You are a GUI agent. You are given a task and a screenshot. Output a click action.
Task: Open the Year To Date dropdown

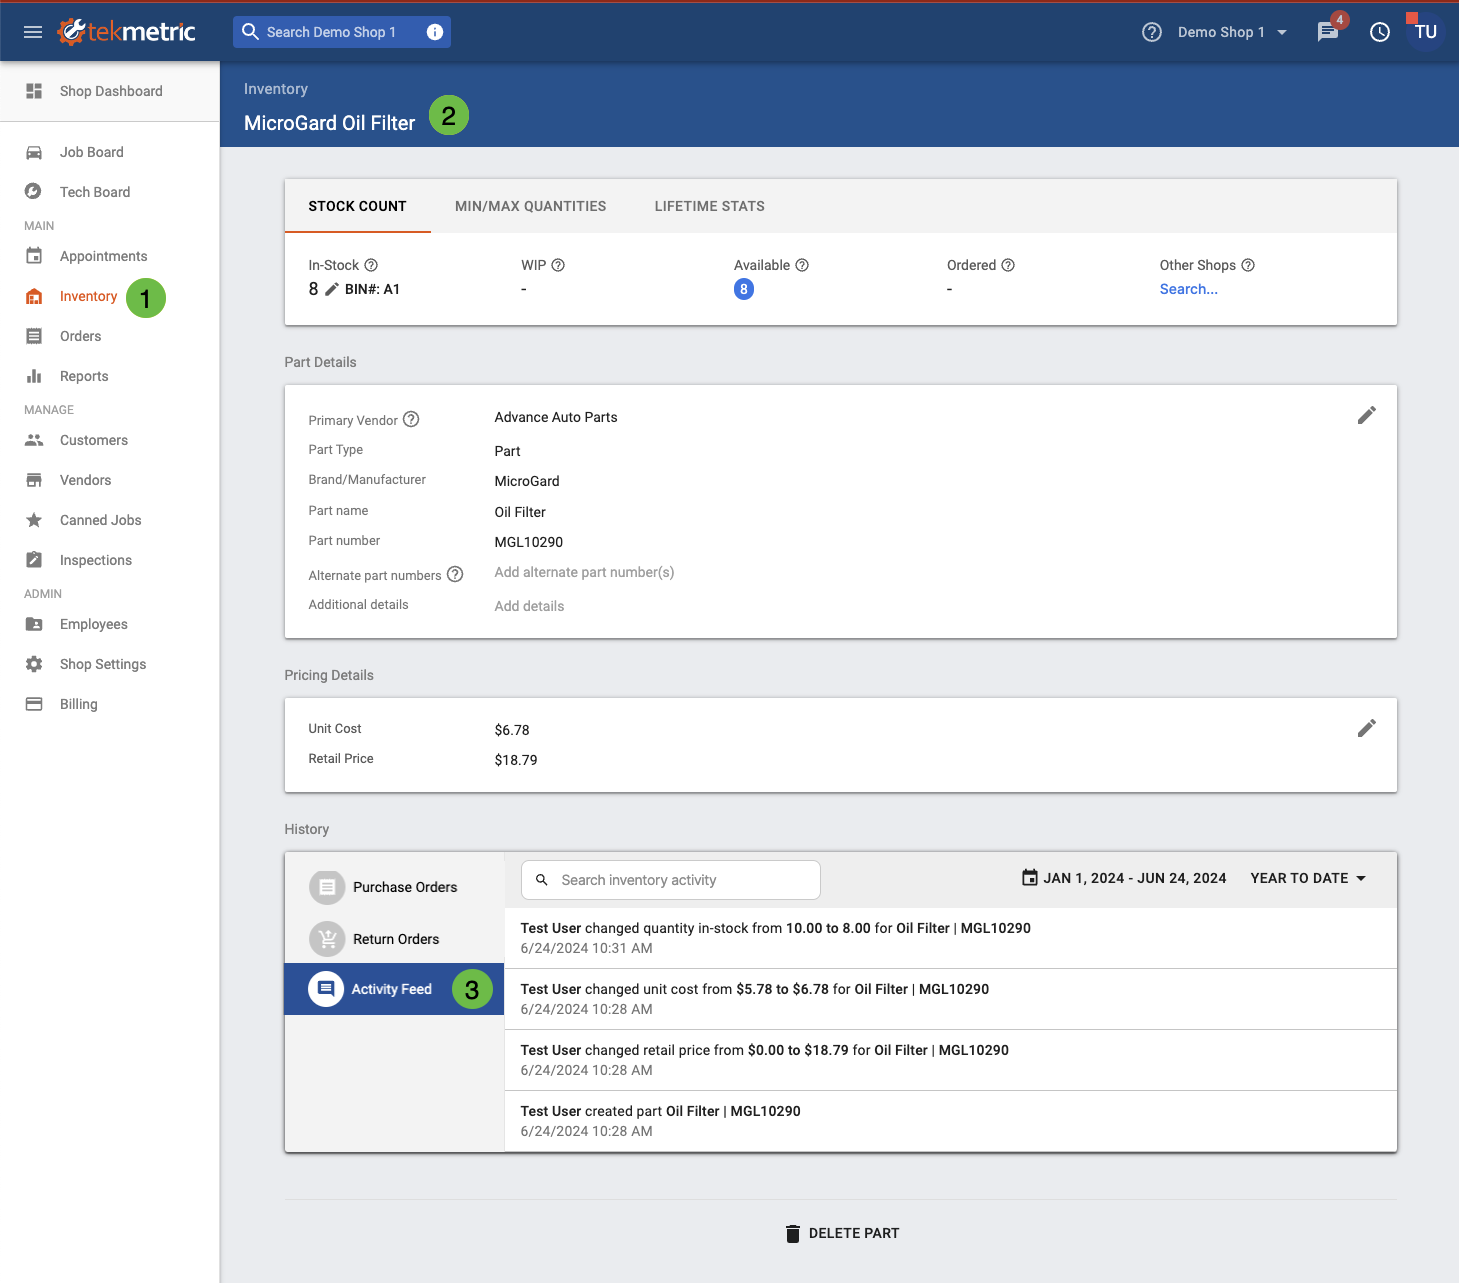tap(1308, 878)
